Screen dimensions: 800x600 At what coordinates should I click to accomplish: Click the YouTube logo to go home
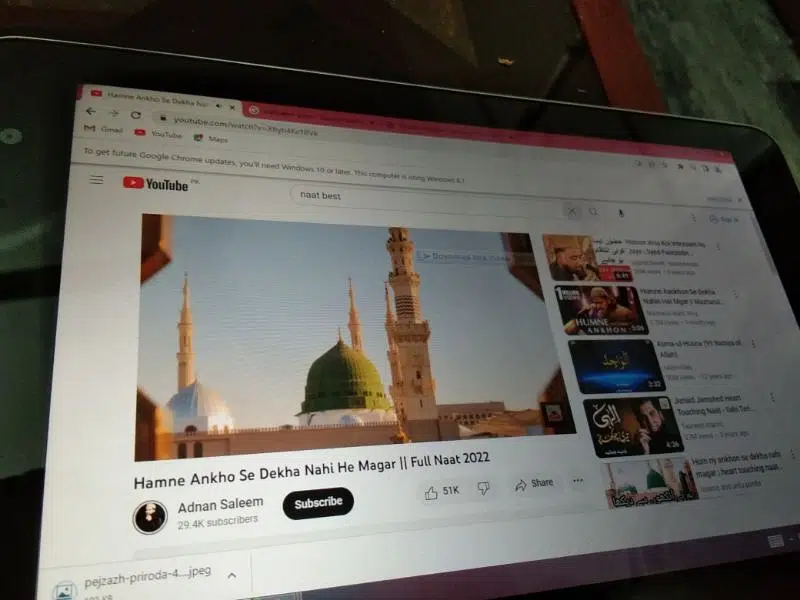click(x=156, y=184)
